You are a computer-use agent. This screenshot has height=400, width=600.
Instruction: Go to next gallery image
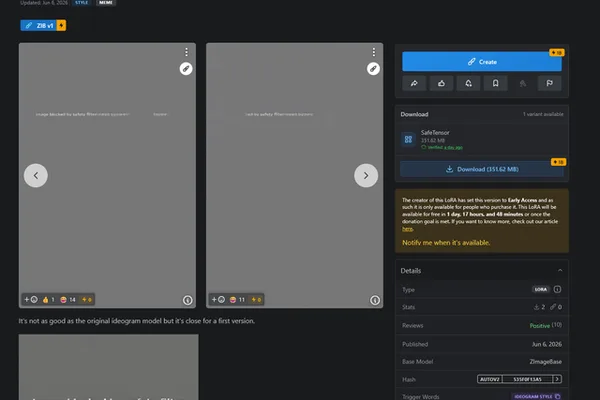pos(366,176)
